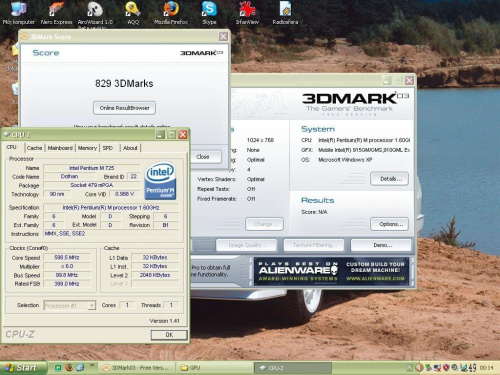Click the CPU-Z title bar icon
Screen dimensions: 500x375
point(6,134)
